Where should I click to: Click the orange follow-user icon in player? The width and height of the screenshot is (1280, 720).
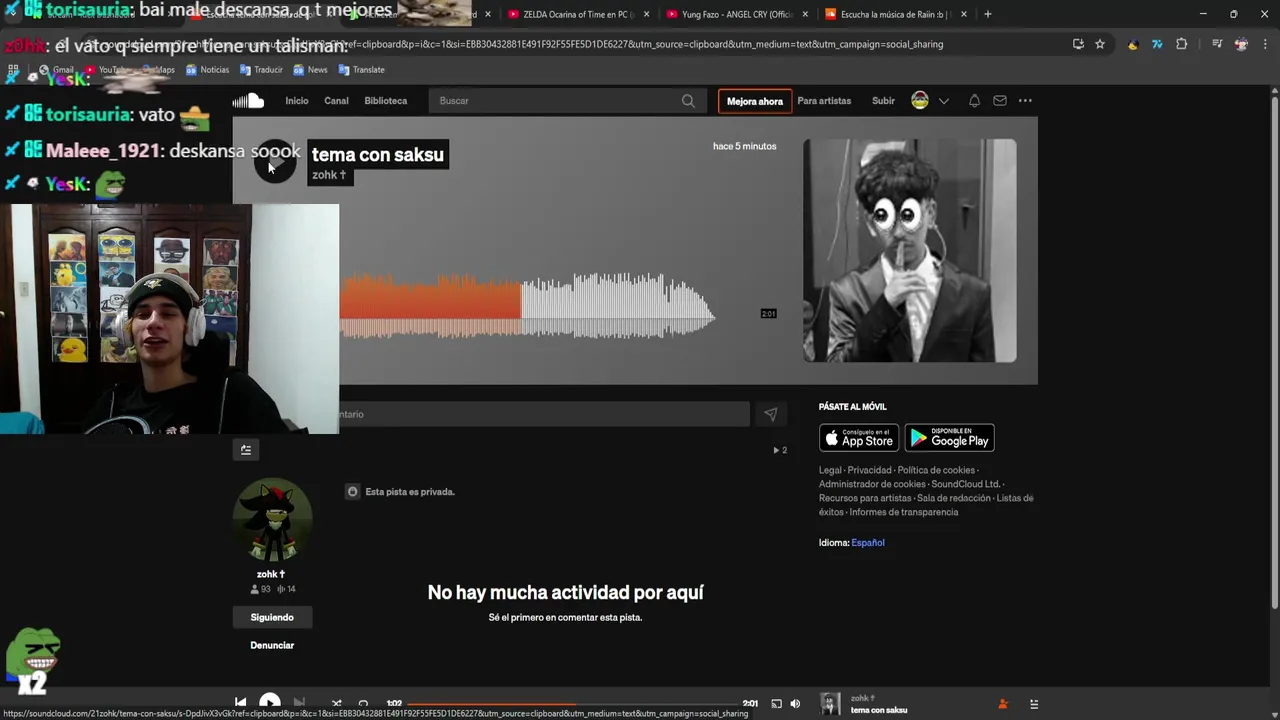[x=1003, y=704]
